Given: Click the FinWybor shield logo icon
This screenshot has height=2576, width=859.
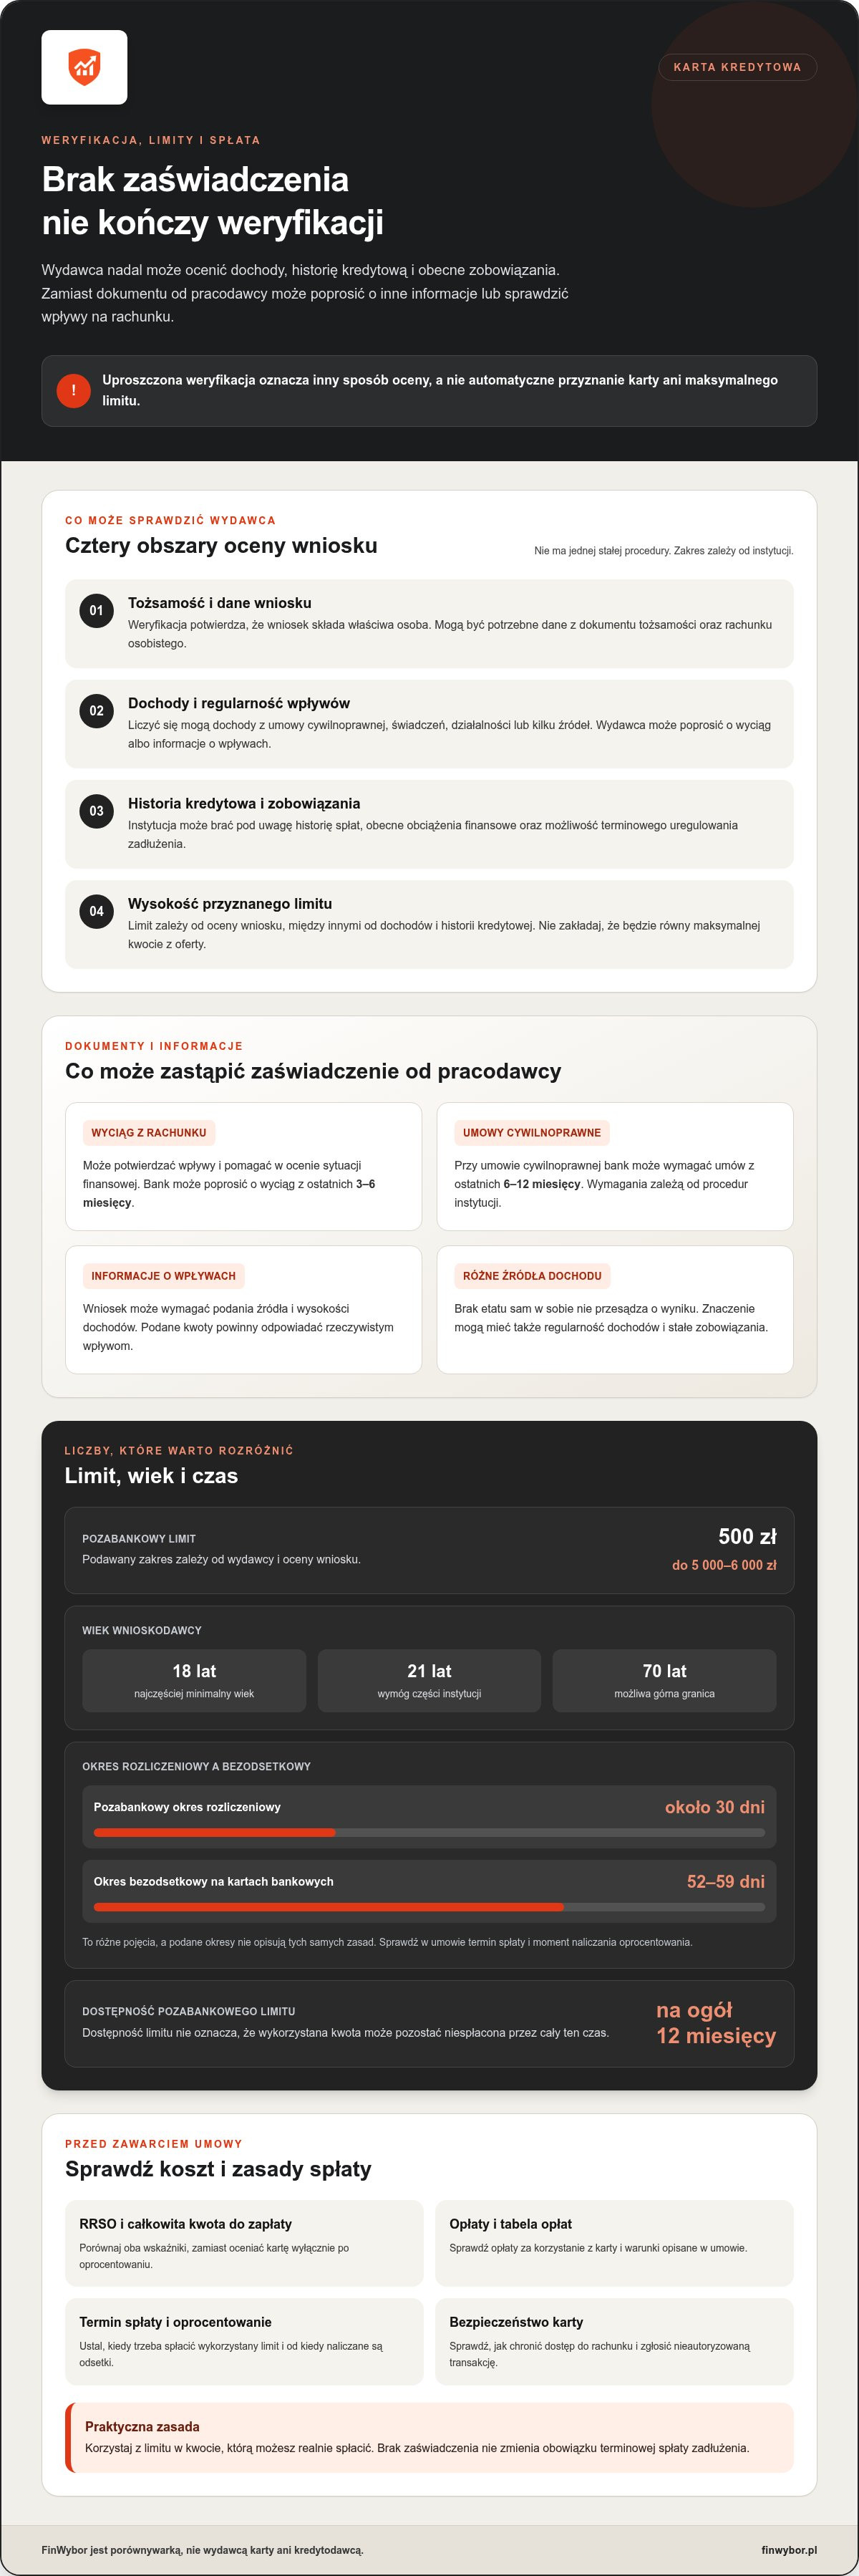Looking at the screenshot, I should [84, 67].
